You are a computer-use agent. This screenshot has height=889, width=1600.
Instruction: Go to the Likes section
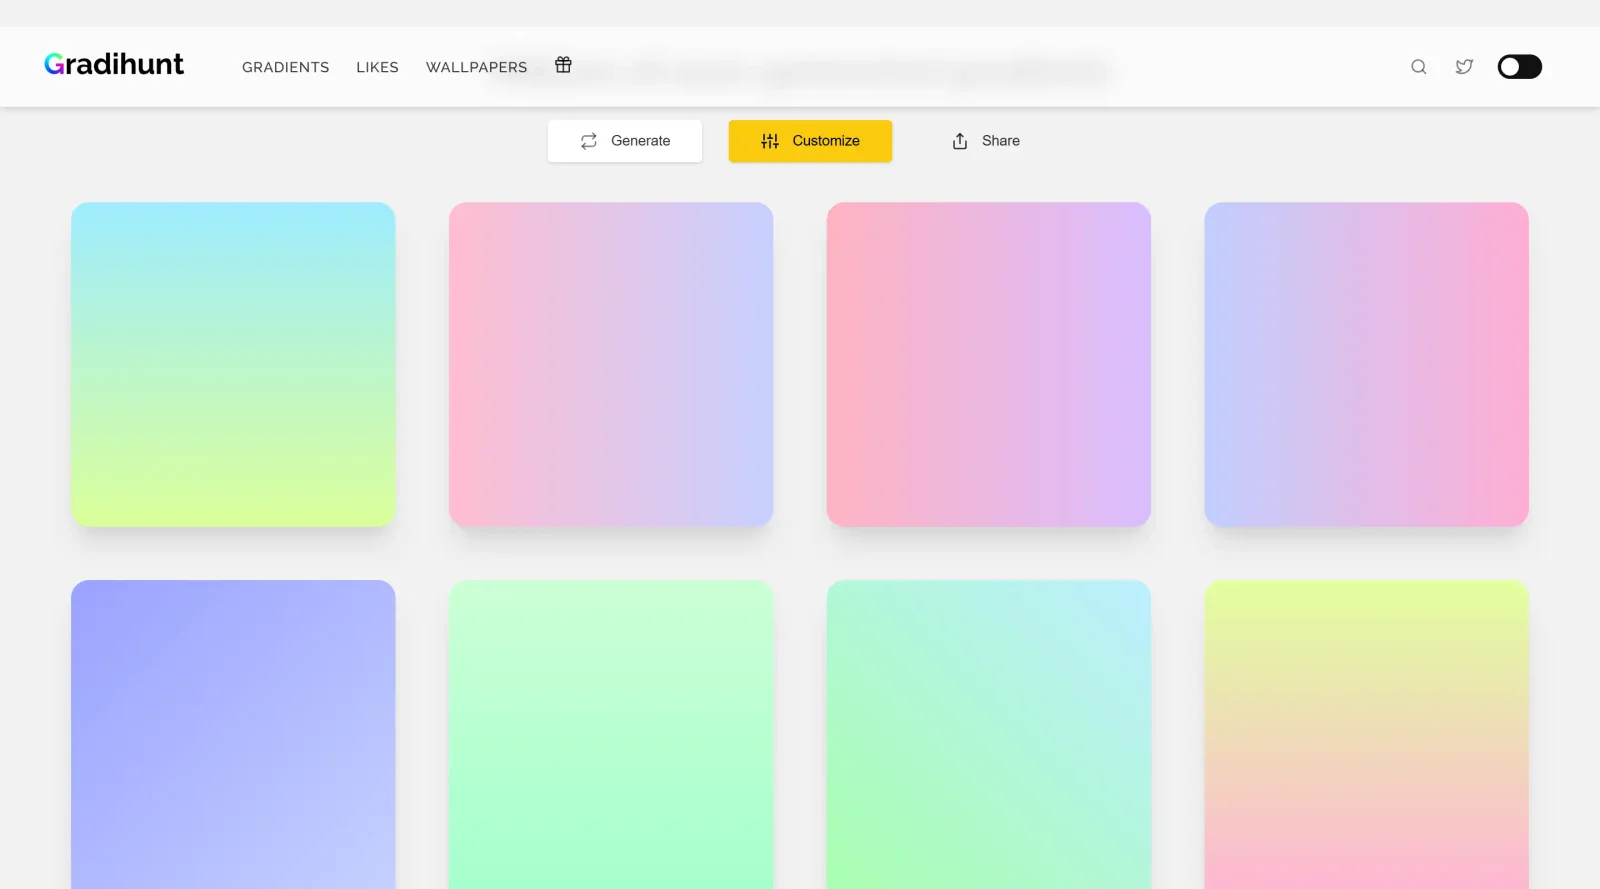coord(377,67)
